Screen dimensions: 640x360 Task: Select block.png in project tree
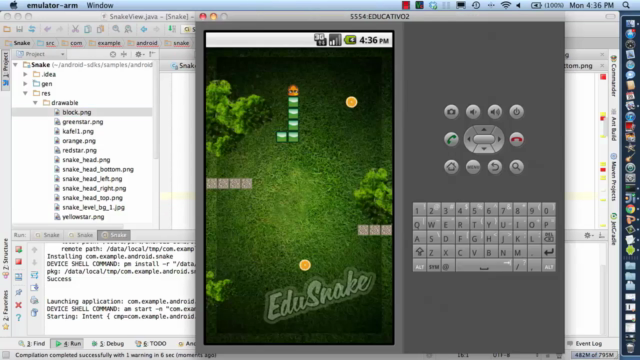click(77, 112)
